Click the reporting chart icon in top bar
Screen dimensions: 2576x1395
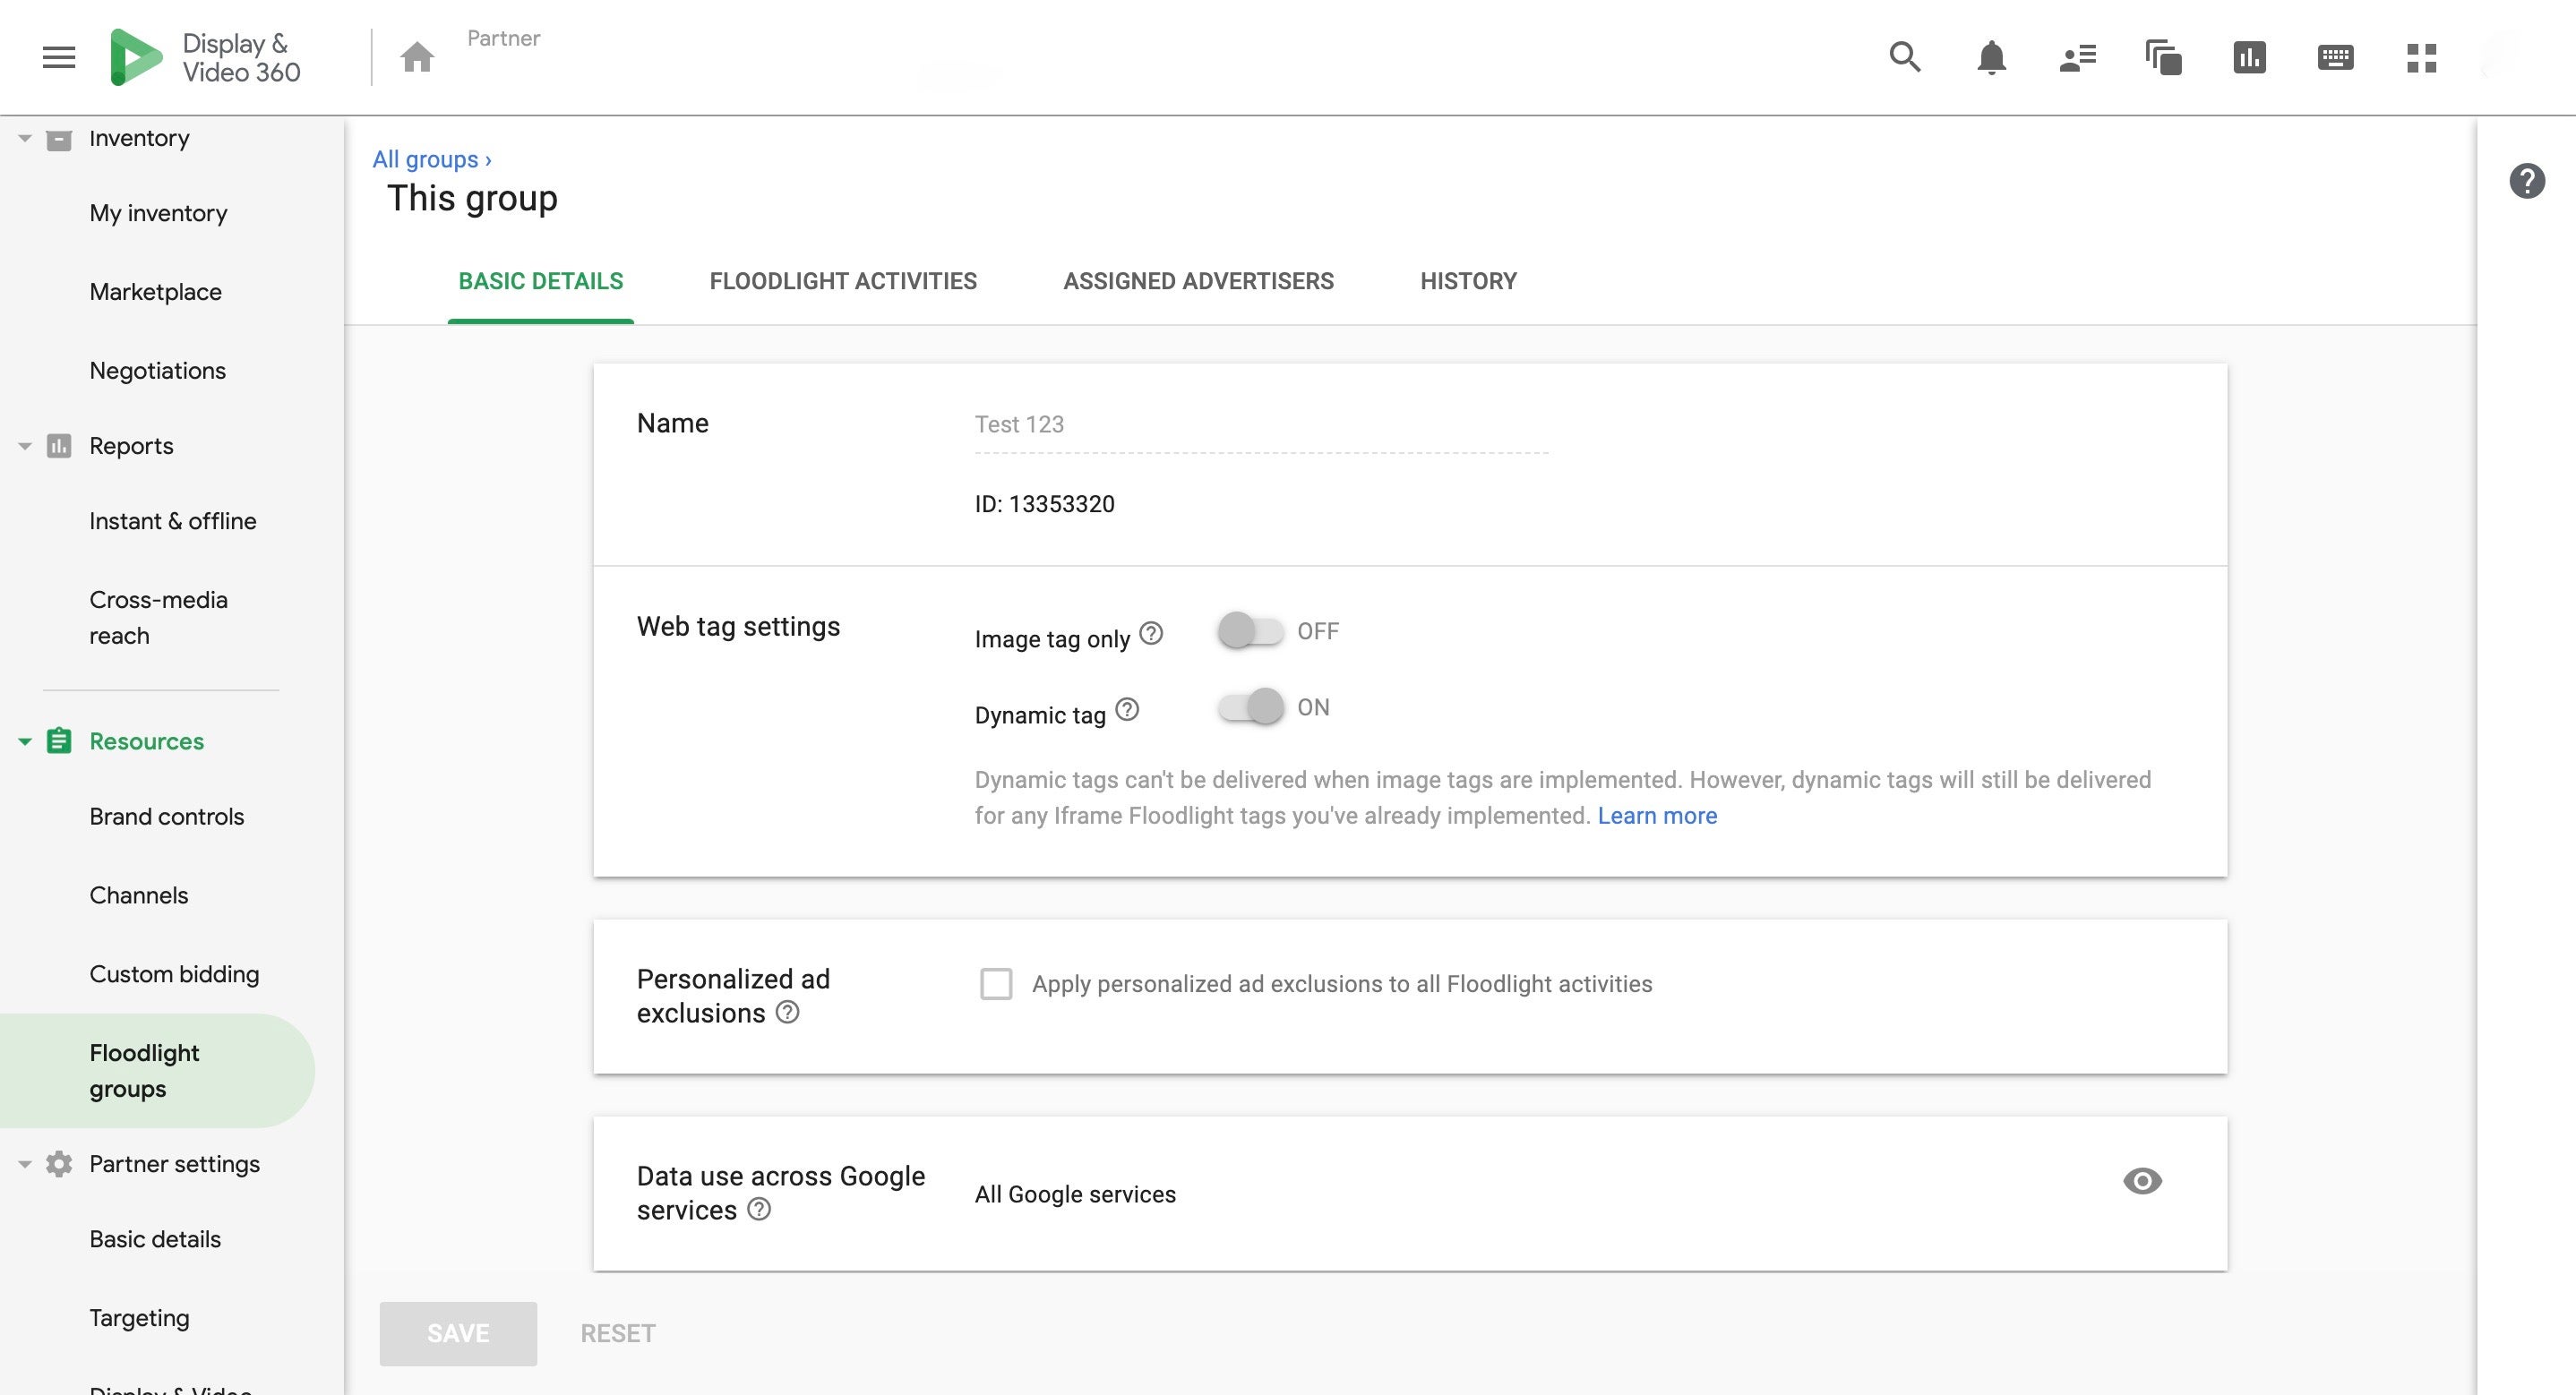(2249, 57)
